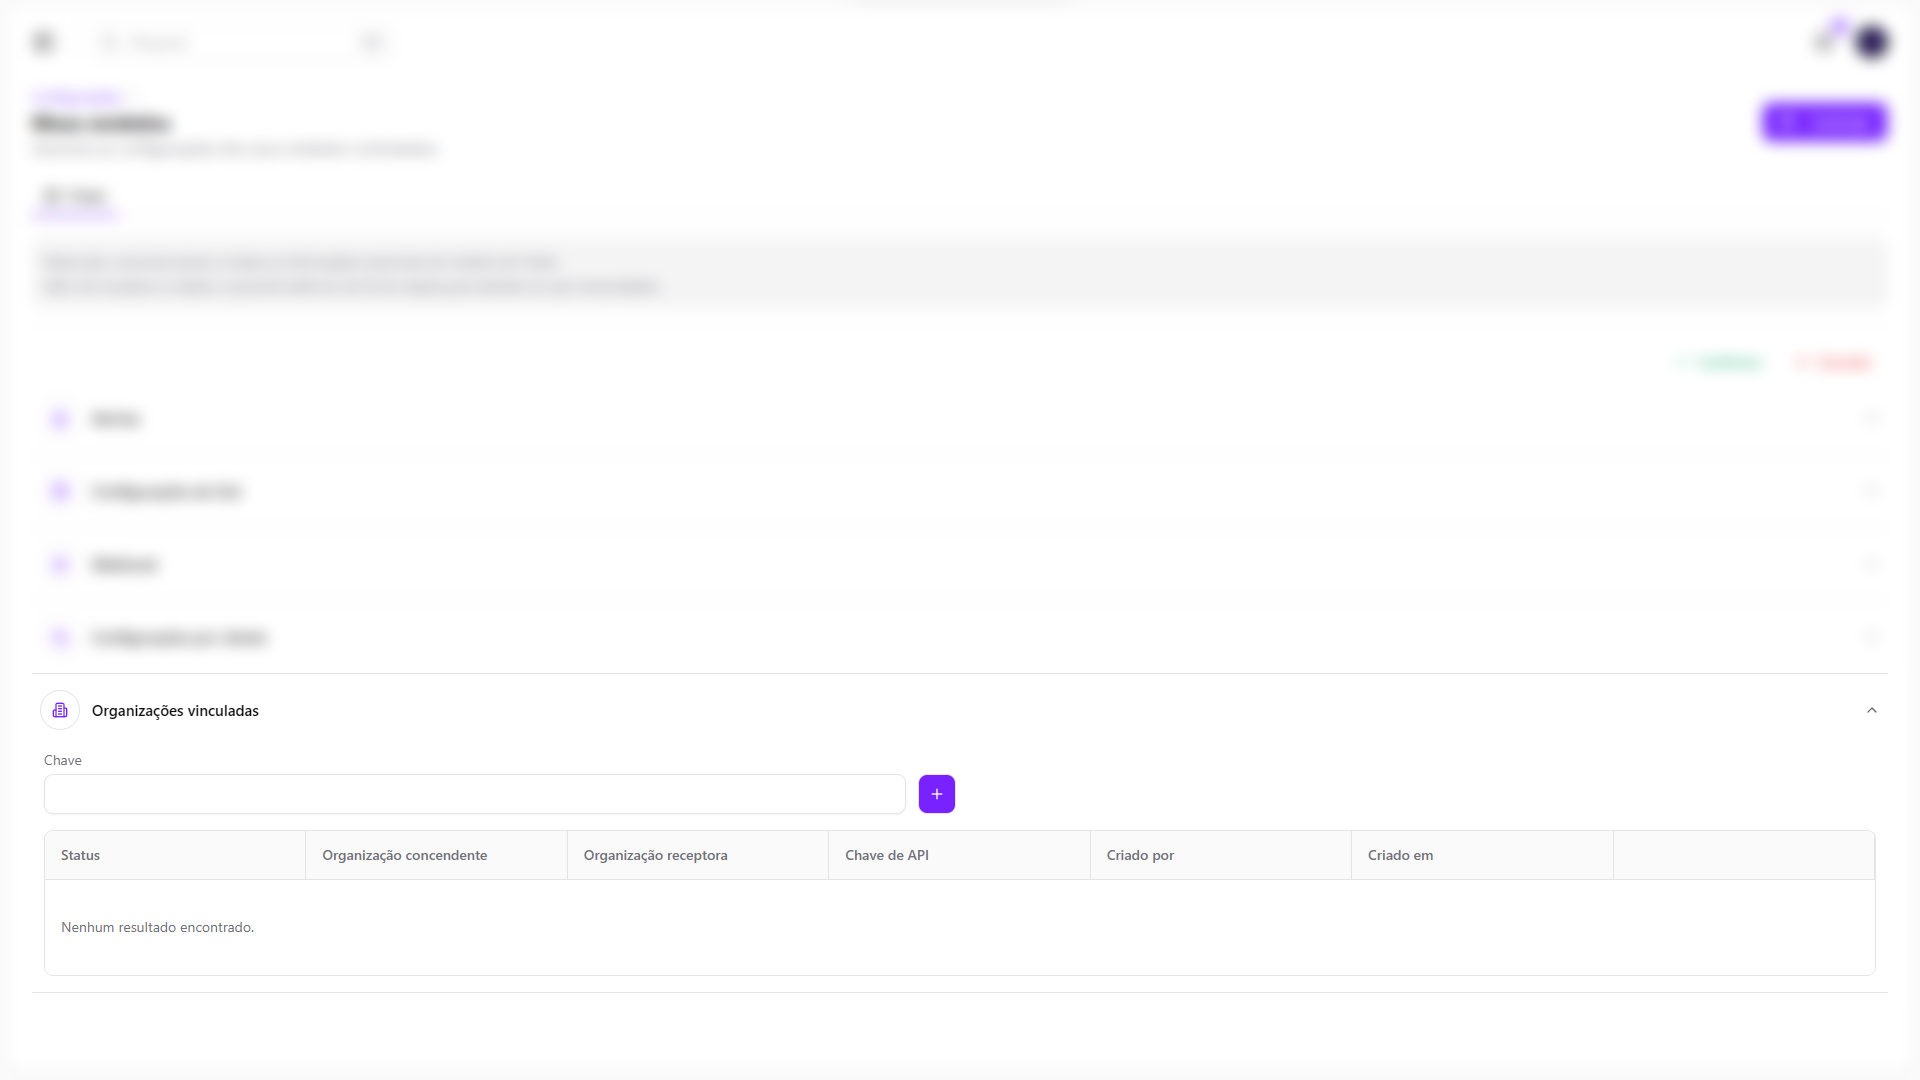
Task: Click the Status column header
Action: point(80,855)
